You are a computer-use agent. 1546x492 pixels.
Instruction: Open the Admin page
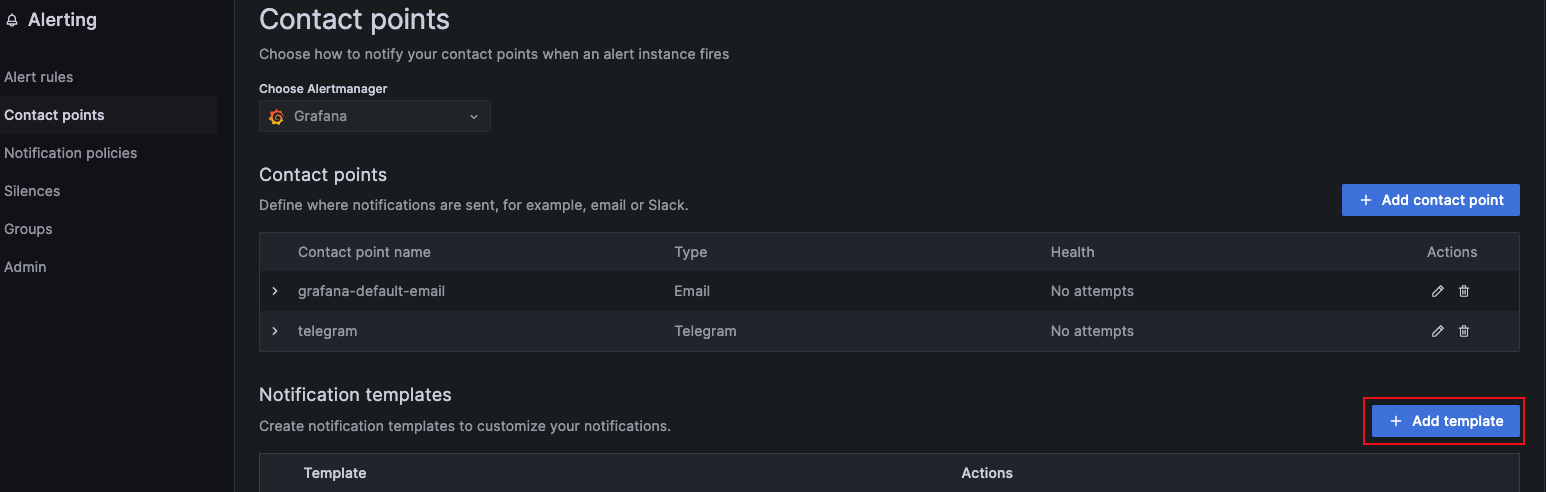[x=25, y=267]
